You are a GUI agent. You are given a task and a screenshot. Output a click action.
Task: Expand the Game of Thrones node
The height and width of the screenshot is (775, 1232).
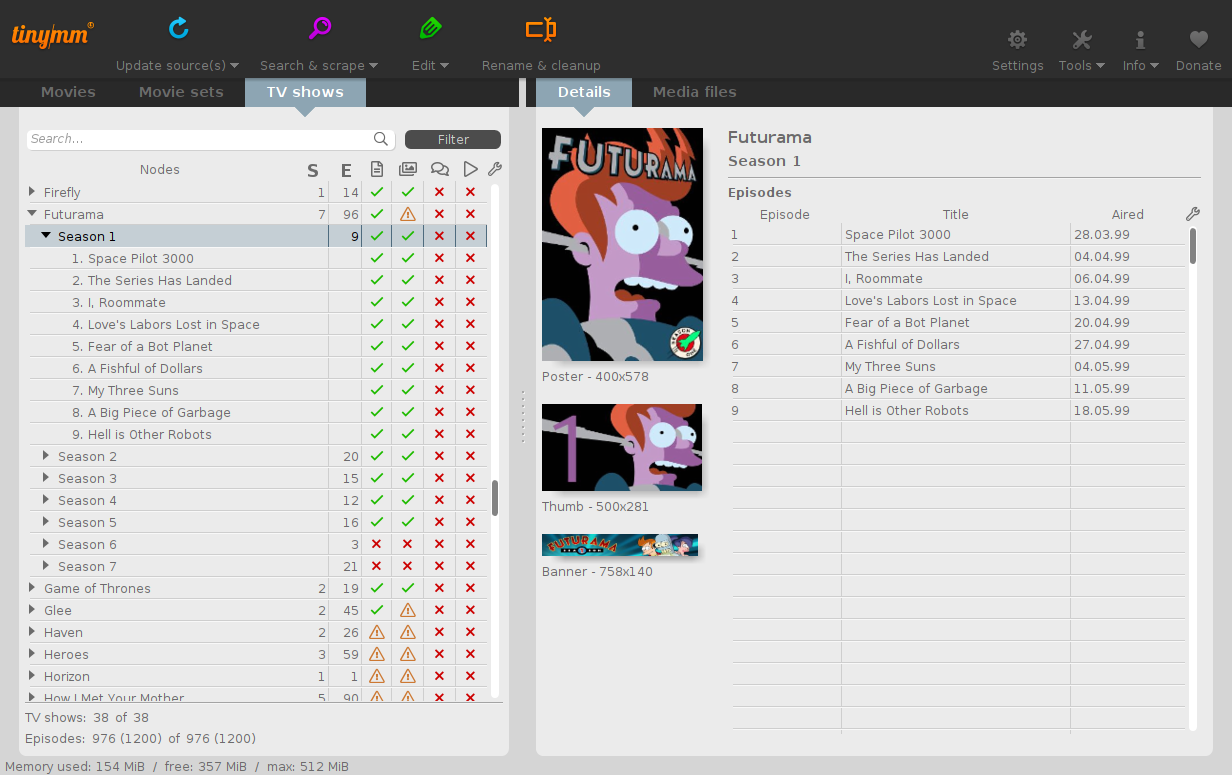[x=32, y=588]
